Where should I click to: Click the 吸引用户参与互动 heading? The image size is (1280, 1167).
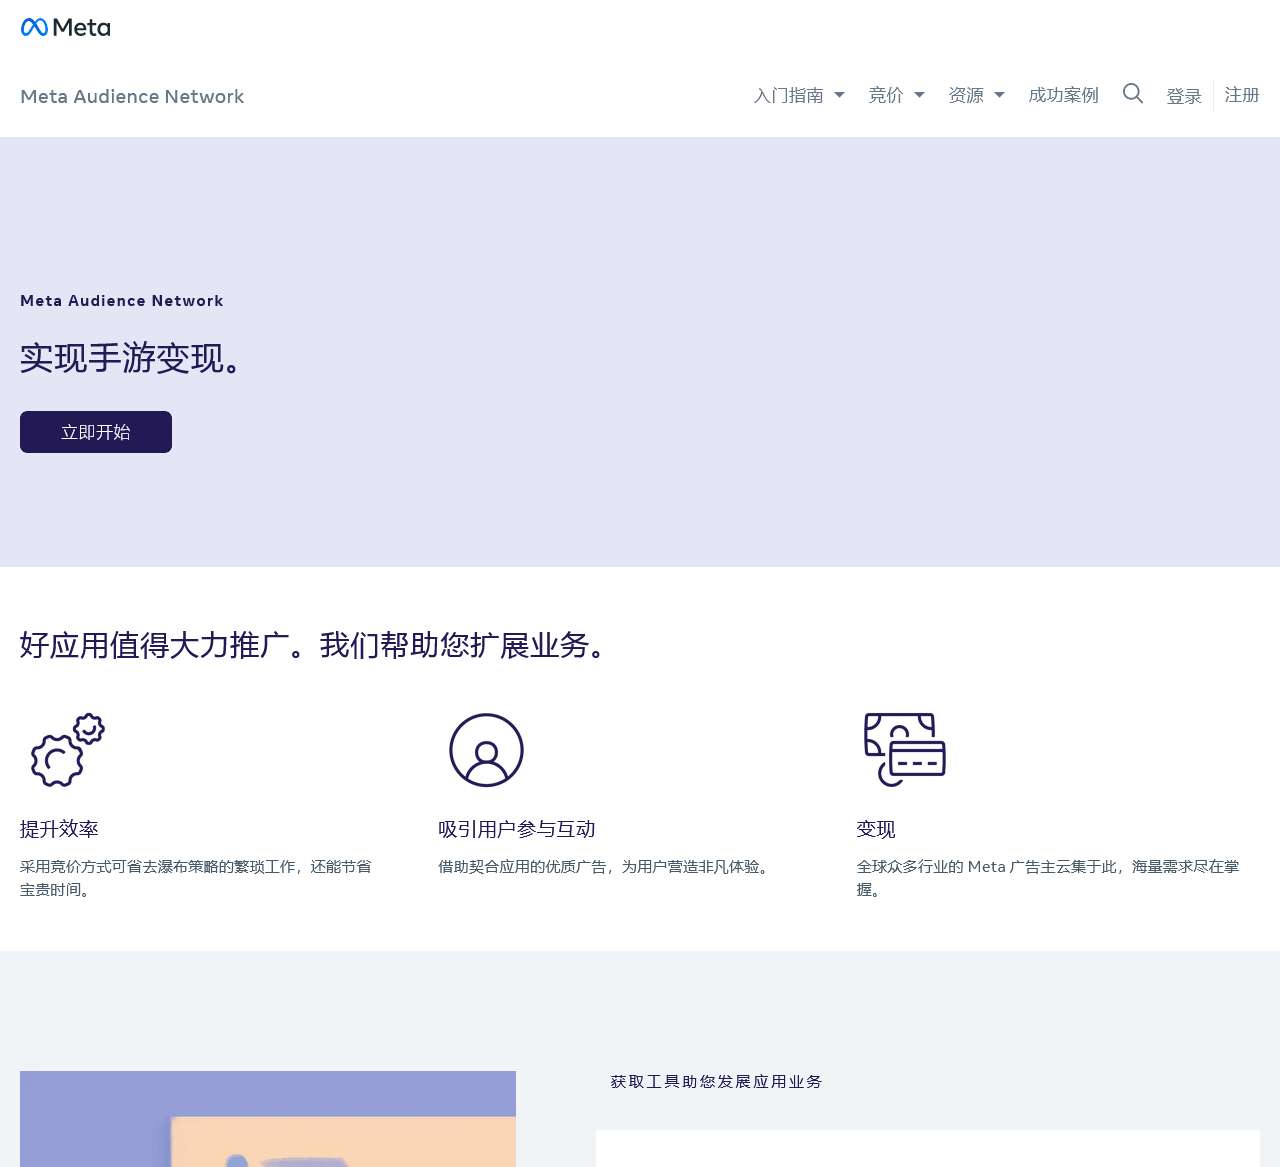517,829
